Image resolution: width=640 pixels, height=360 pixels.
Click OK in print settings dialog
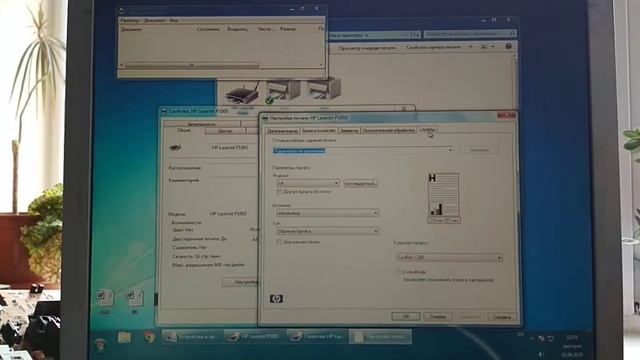click(x=406, y=316)
